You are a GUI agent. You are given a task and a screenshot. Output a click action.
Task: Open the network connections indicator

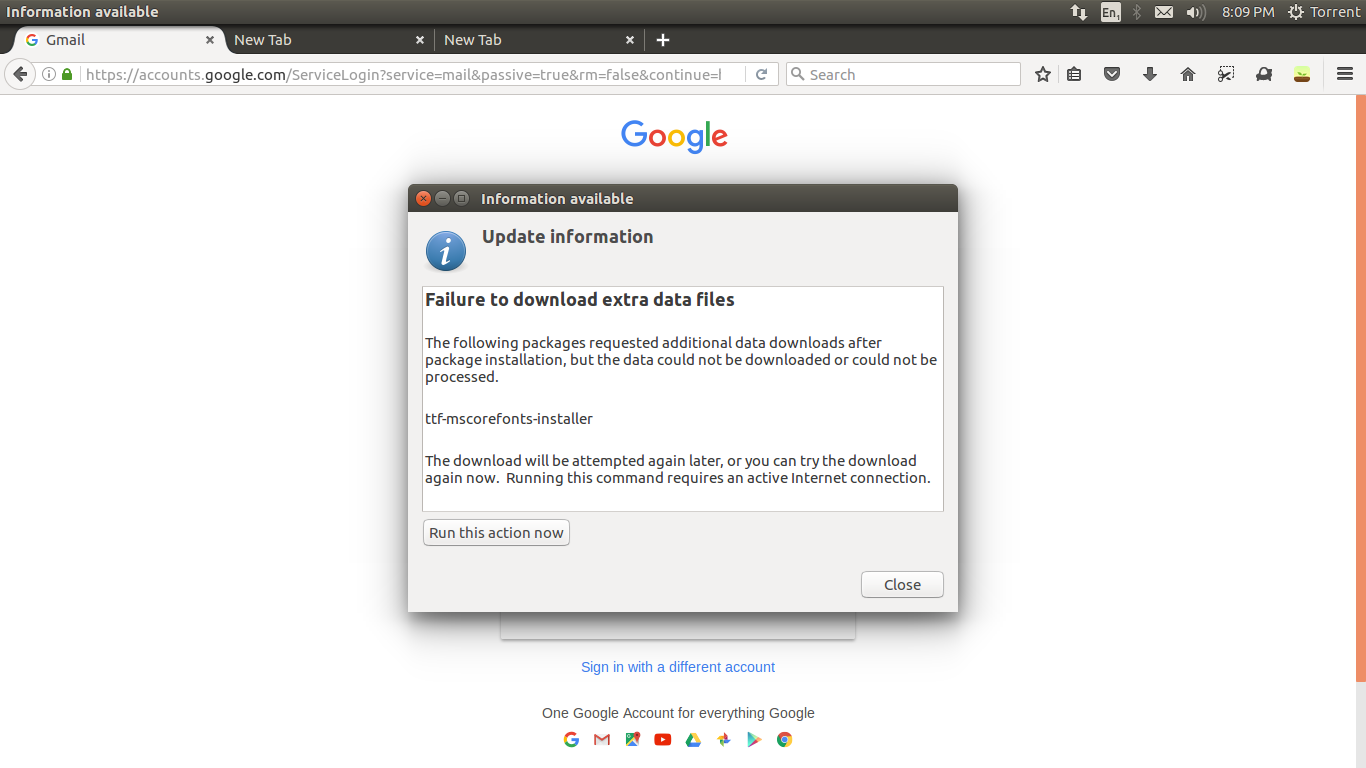click(1079, 12)
